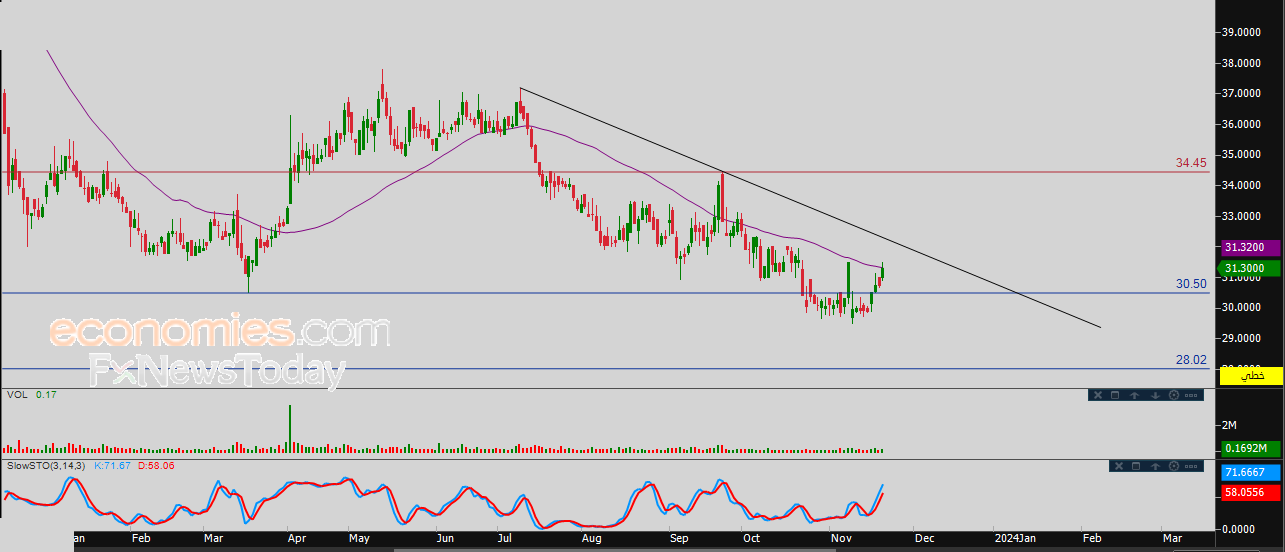Image resolution: width=1285 pixels, height=552 pixels.
Task: Click the 33.0000 price axis label
Action: pyautogui.click(x=1242, y=216)
